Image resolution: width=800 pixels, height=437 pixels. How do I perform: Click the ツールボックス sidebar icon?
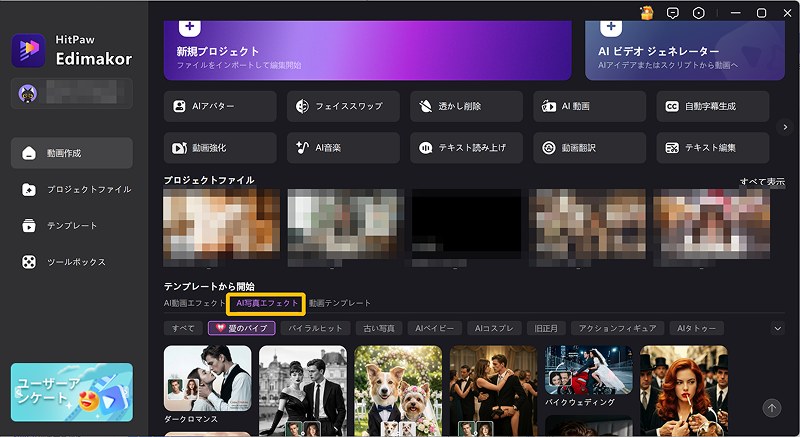(29, 262)
